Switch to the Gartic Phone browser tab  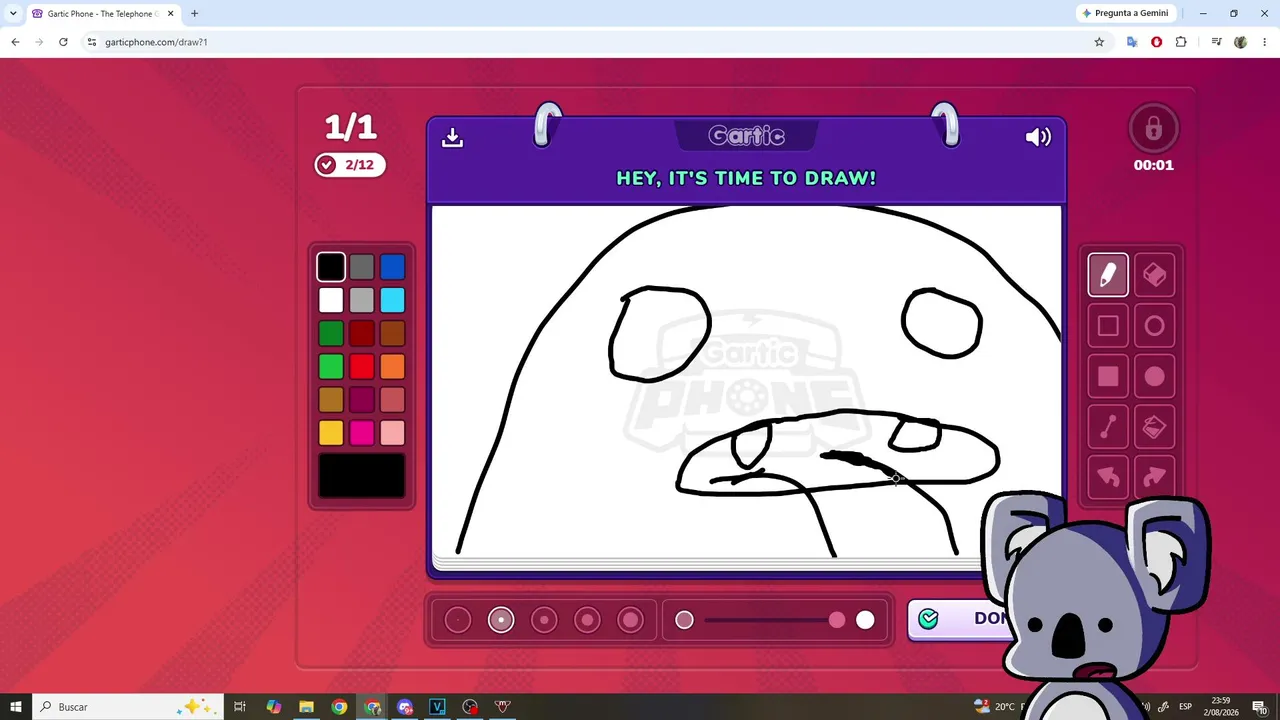[x=103, y=14]
